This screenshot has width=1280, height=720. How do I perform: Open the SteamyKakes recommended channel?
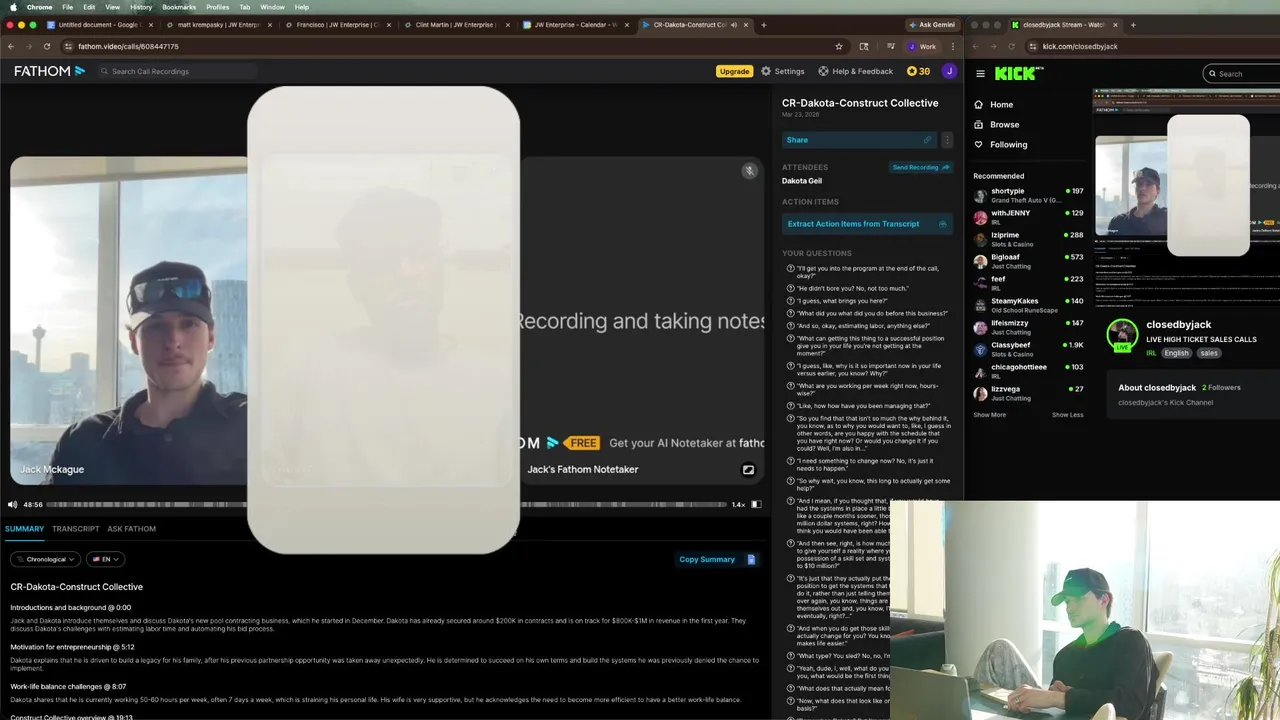pyautogui.click(x=1028, y=305)
